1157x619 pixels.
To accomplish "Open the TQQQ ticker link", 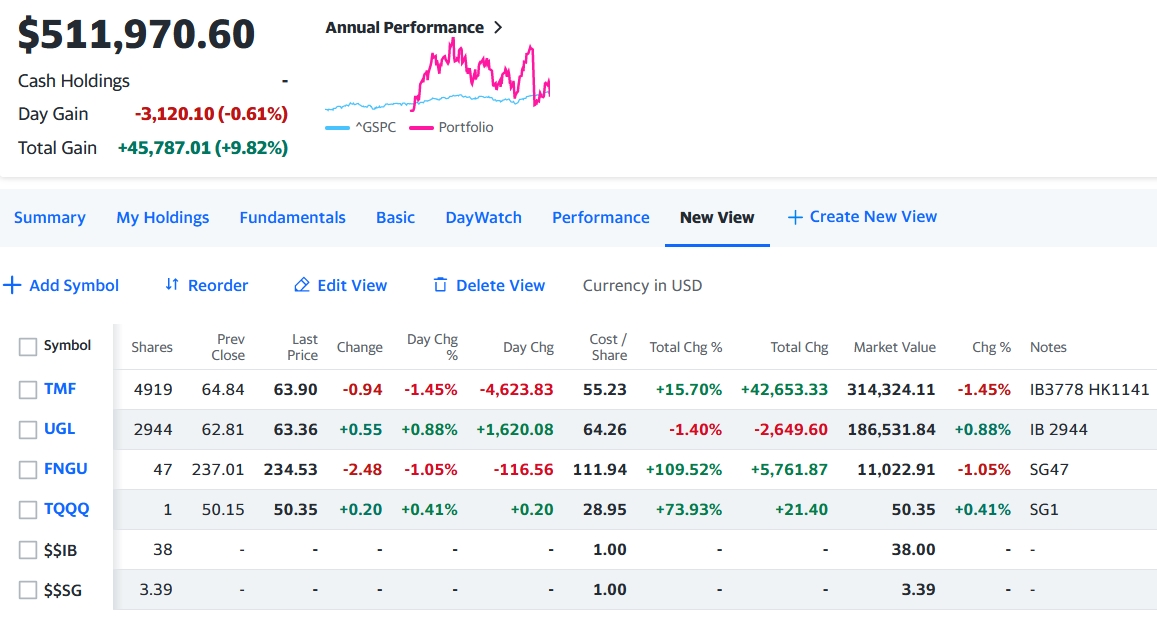I will point(66,509).
